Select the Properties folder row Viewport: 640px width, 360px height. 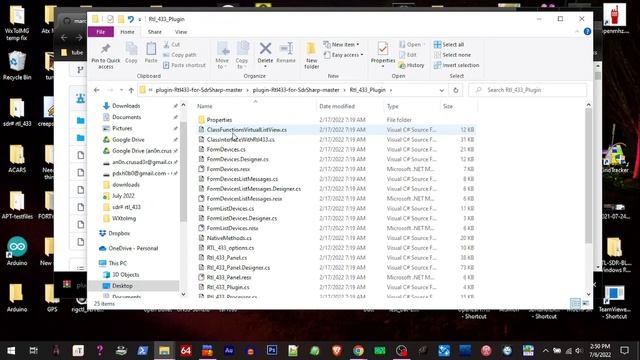(336, 120)
